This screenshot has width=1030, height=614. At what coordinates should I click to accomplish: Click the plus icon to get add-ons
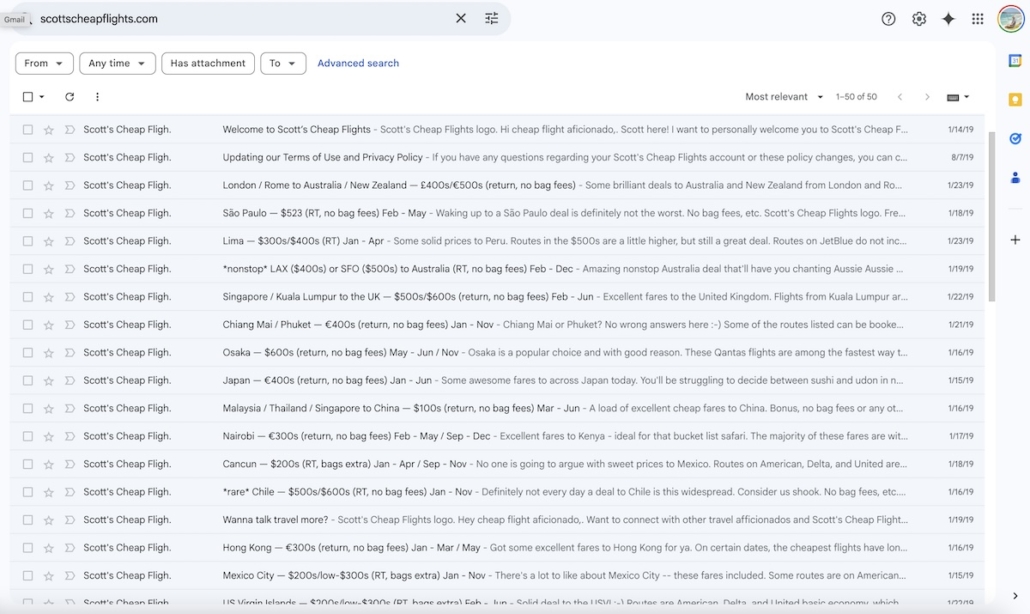tap(1015, 240)
